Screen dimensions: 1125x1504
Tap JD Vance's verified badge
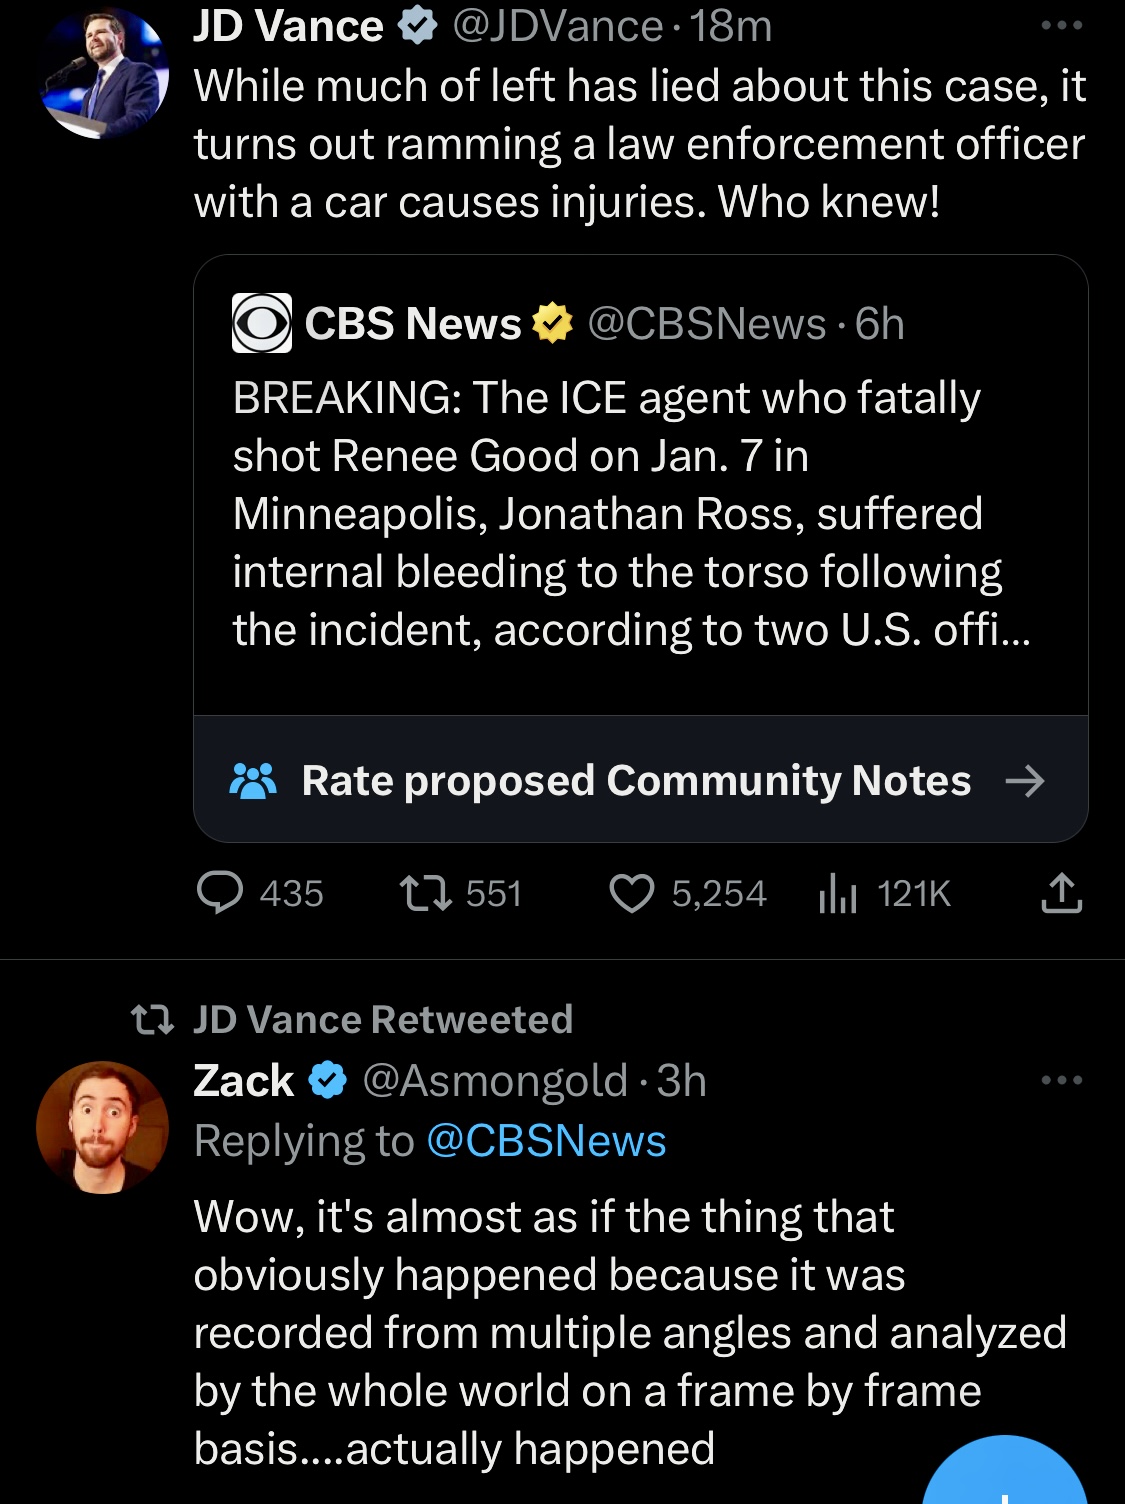click(418, 27)
